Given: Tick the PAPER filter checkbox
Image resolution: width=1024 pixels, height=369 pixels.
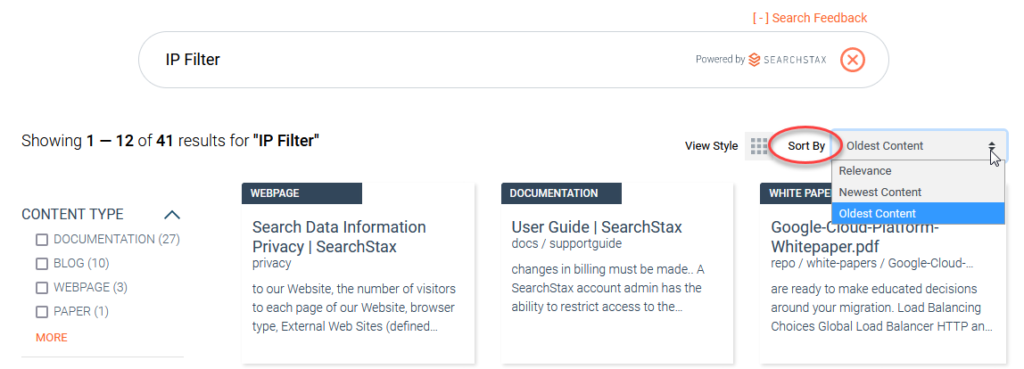Looking at the screenshot, I should pos(42,312).
